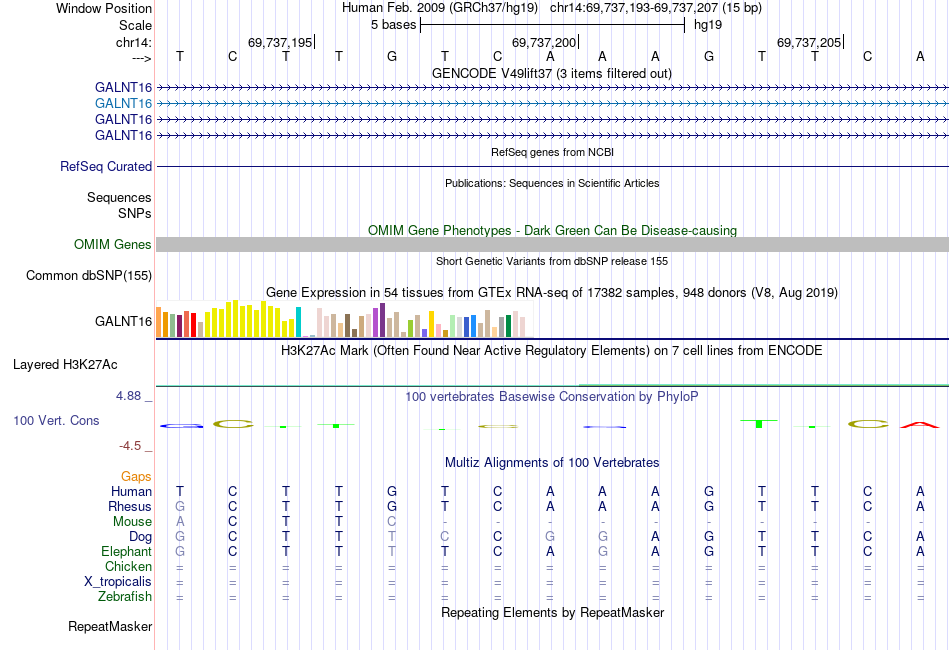950x650 pixels.
Task: Click the 4.88 PhyloP upper scale value
Action: tap(128, 396)
